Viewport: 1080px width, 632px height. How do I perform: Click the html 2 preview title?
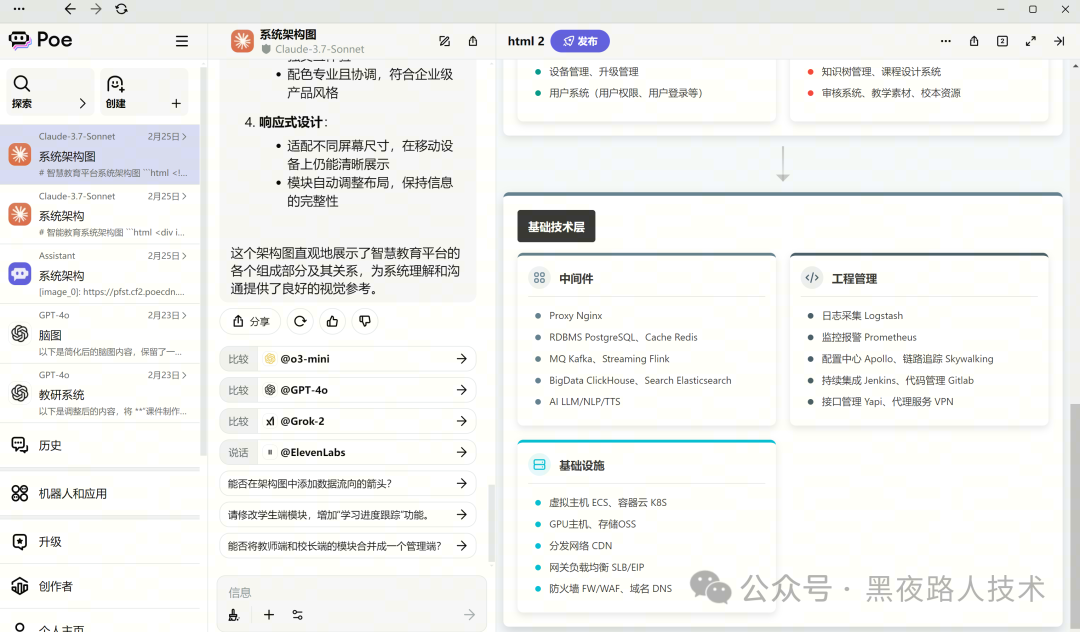point(526,41)
